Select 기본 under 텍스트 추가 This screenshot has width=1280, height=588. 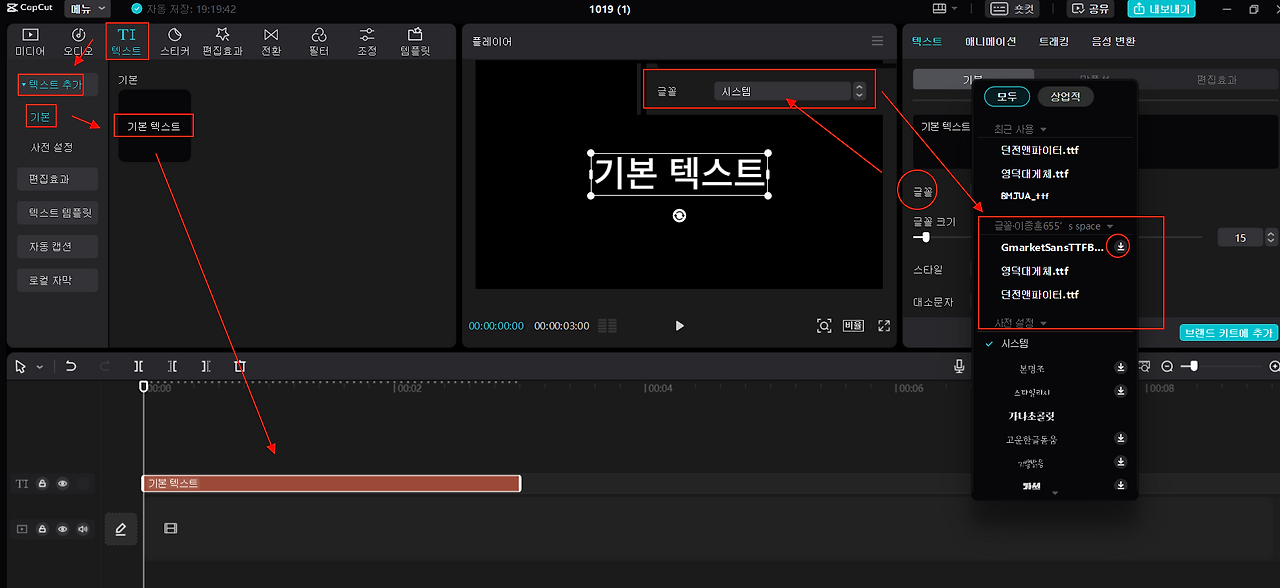[x=40, y=117]
